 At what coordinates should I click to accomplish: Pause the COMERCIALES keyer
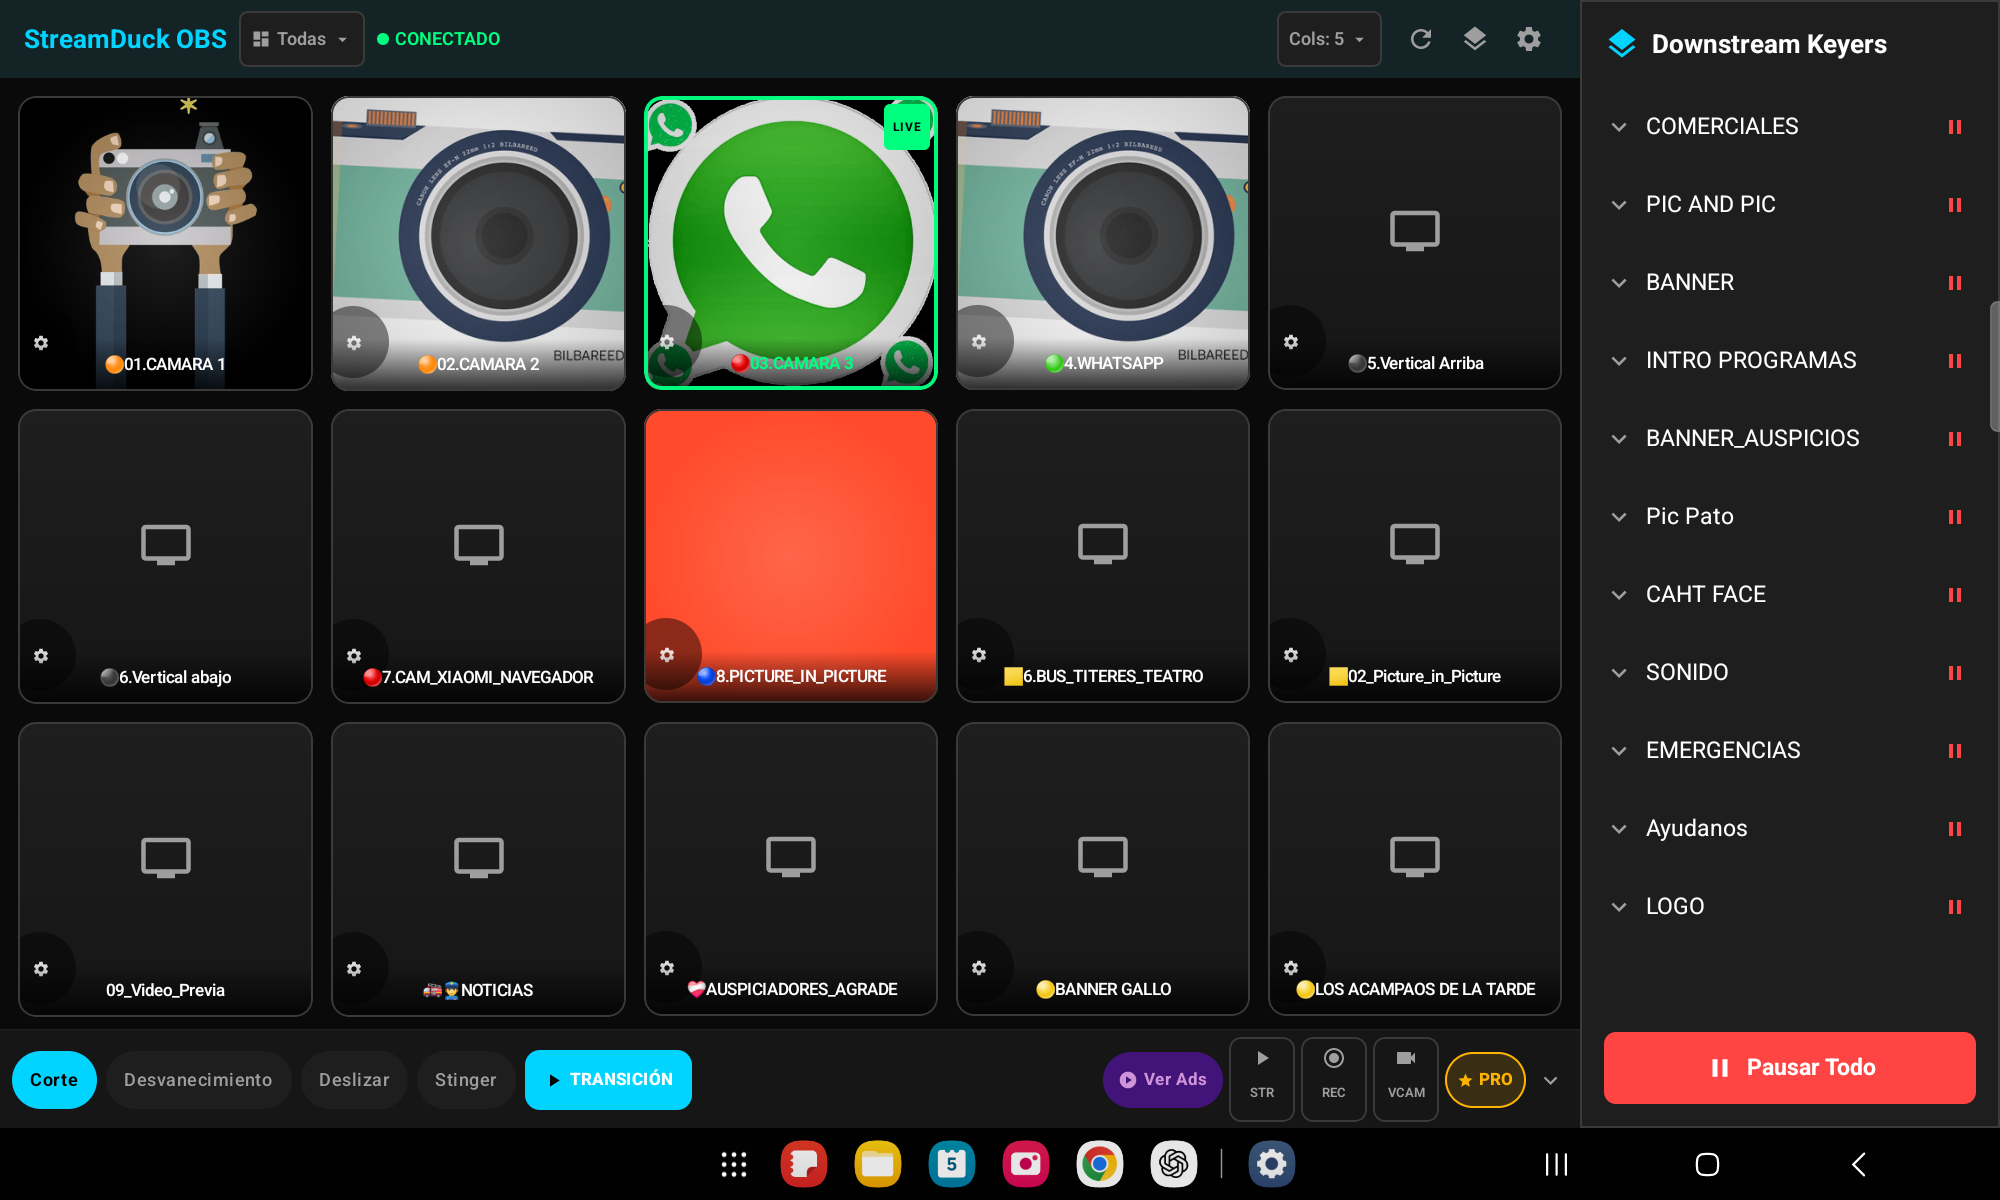[1955, 126]
